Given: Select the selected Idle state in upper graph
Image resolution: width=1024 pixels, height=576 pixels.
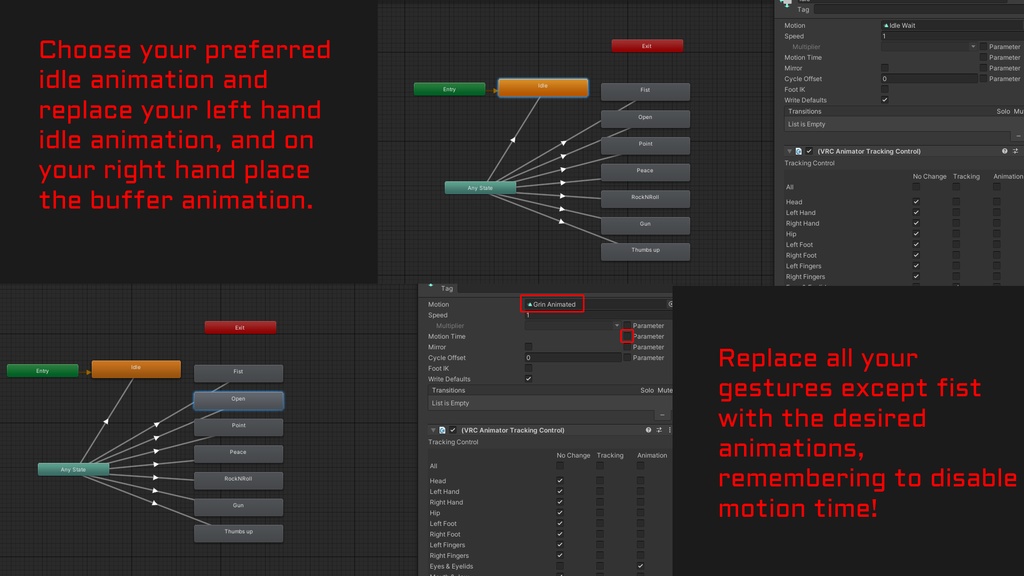Looking at the screenshot, I should click(x=543, y=88).
